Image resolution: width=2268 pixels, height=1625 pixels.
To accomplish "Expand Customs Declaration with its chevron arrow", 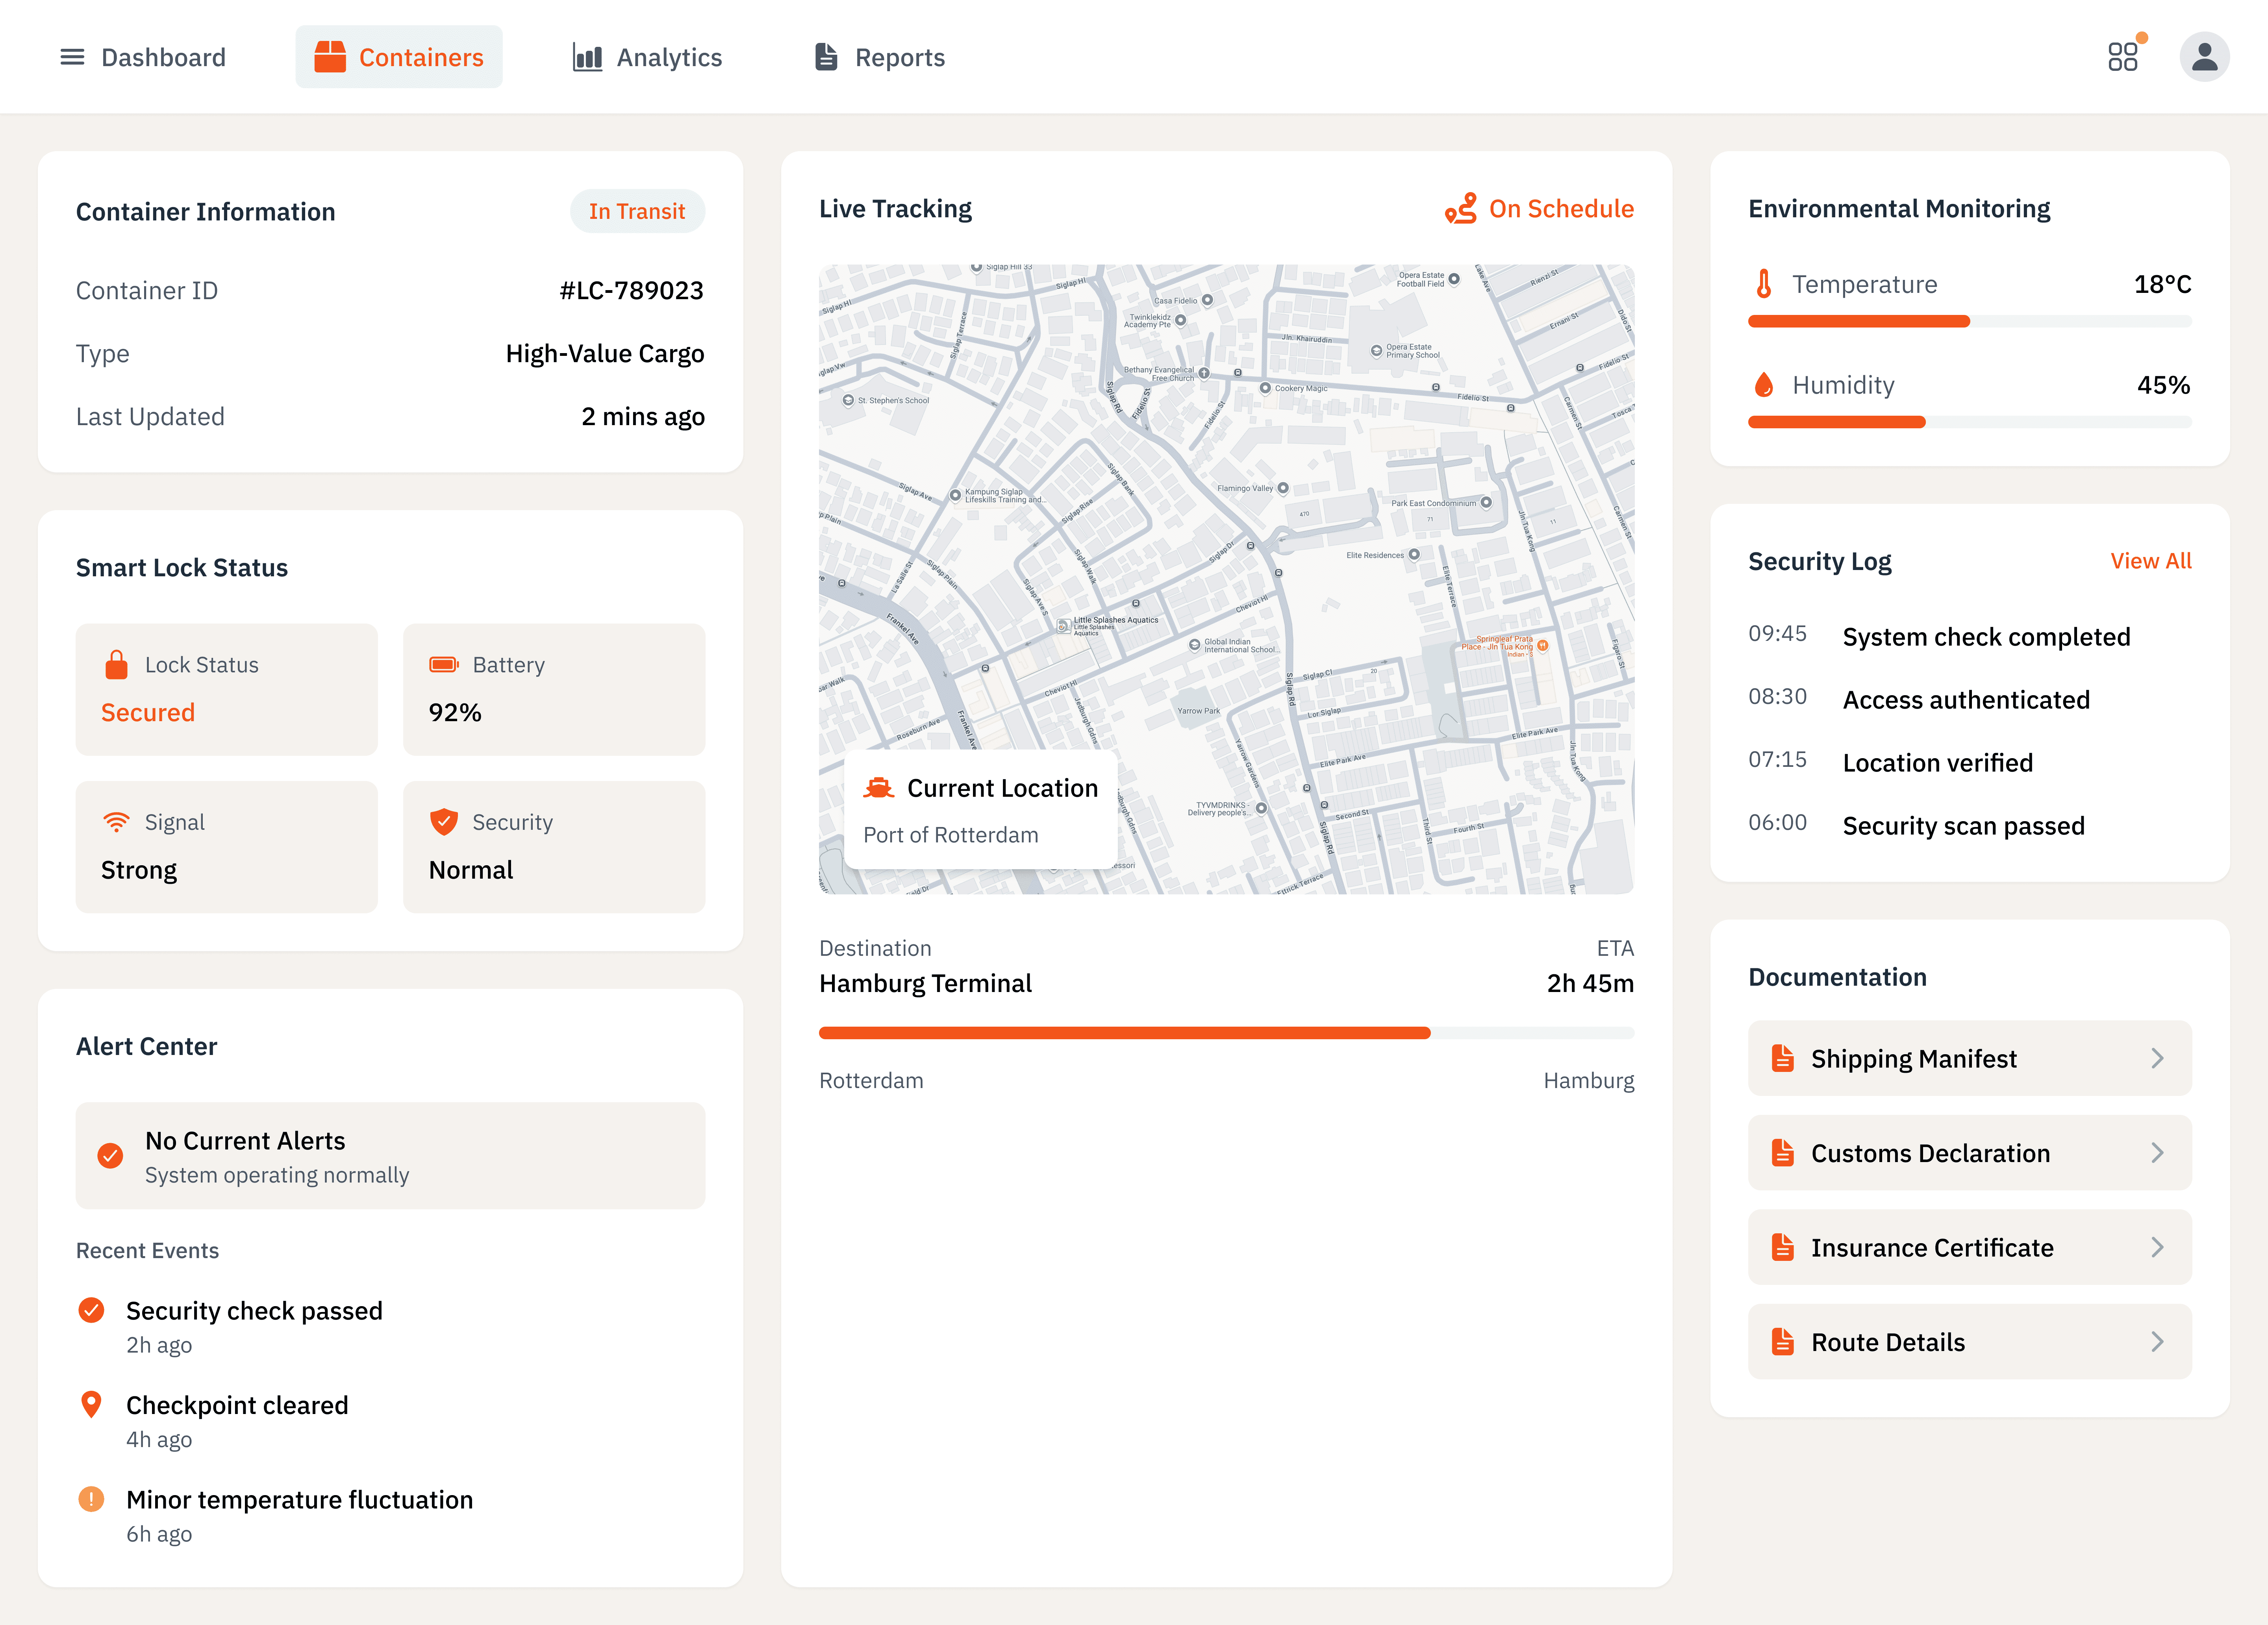I will click(x=2157, y=1153).
